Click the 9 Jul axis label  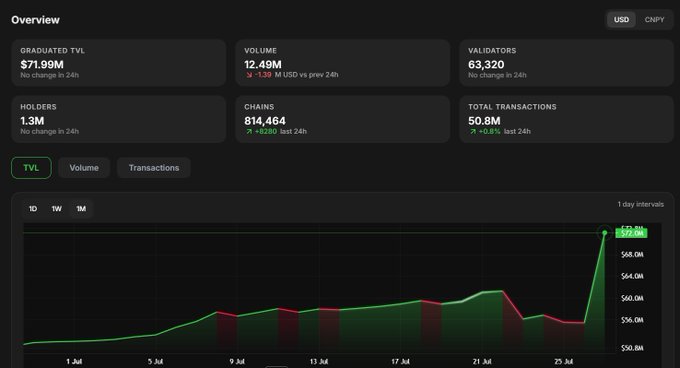pos(237,361)
